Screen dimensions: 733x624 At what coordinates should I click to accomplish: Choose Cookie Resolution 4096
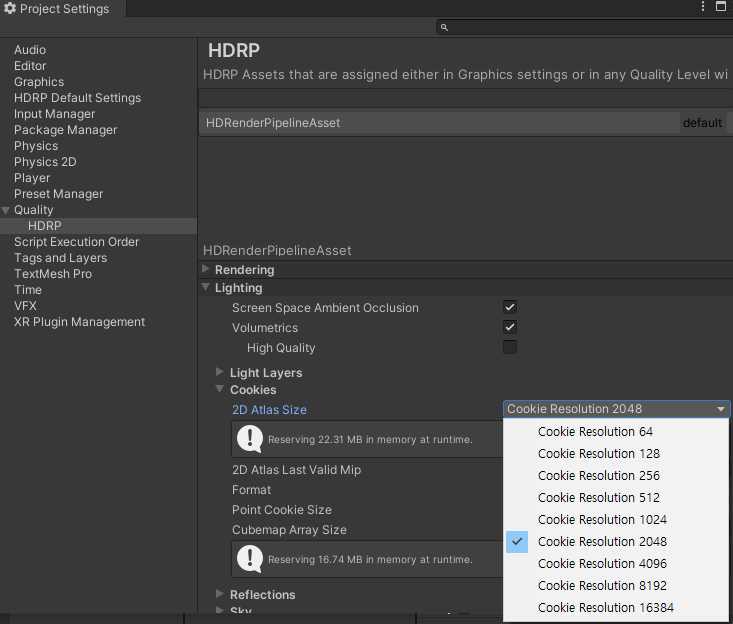(x=616, y=563)
